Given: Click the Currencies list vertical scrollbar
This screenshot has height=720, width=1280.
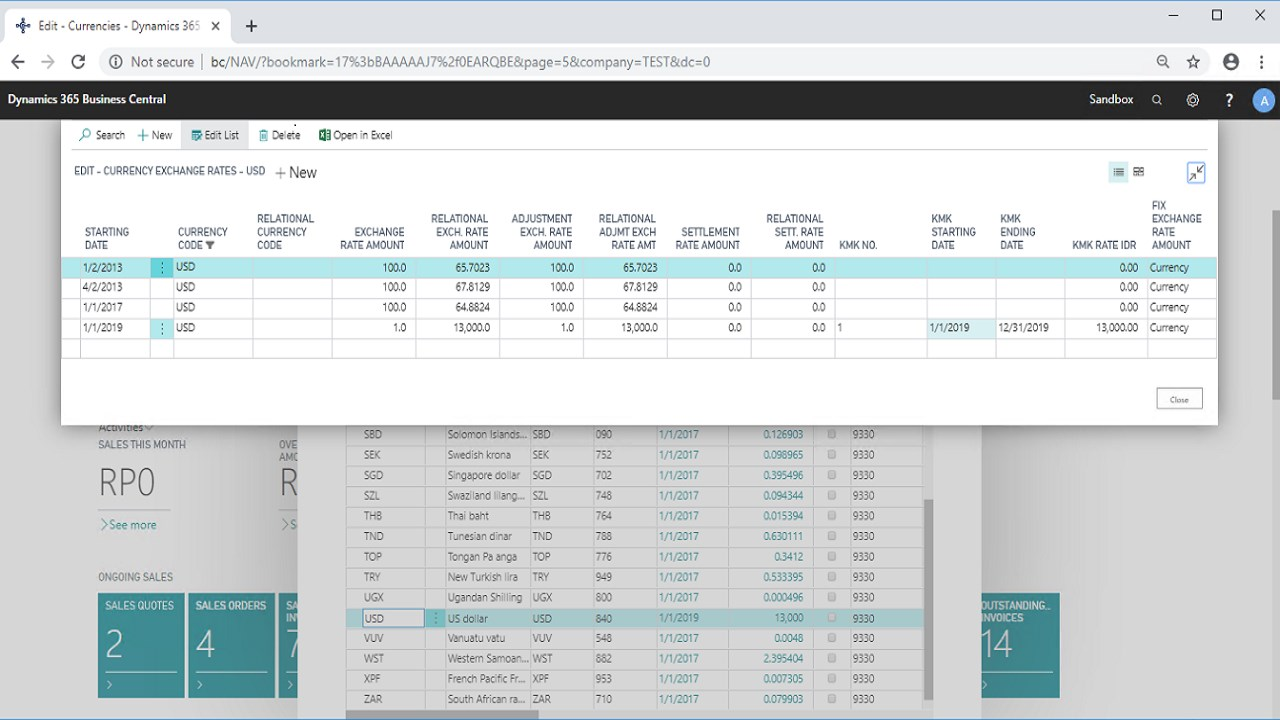Looking at the screenshot, I should tap(928, 600).
